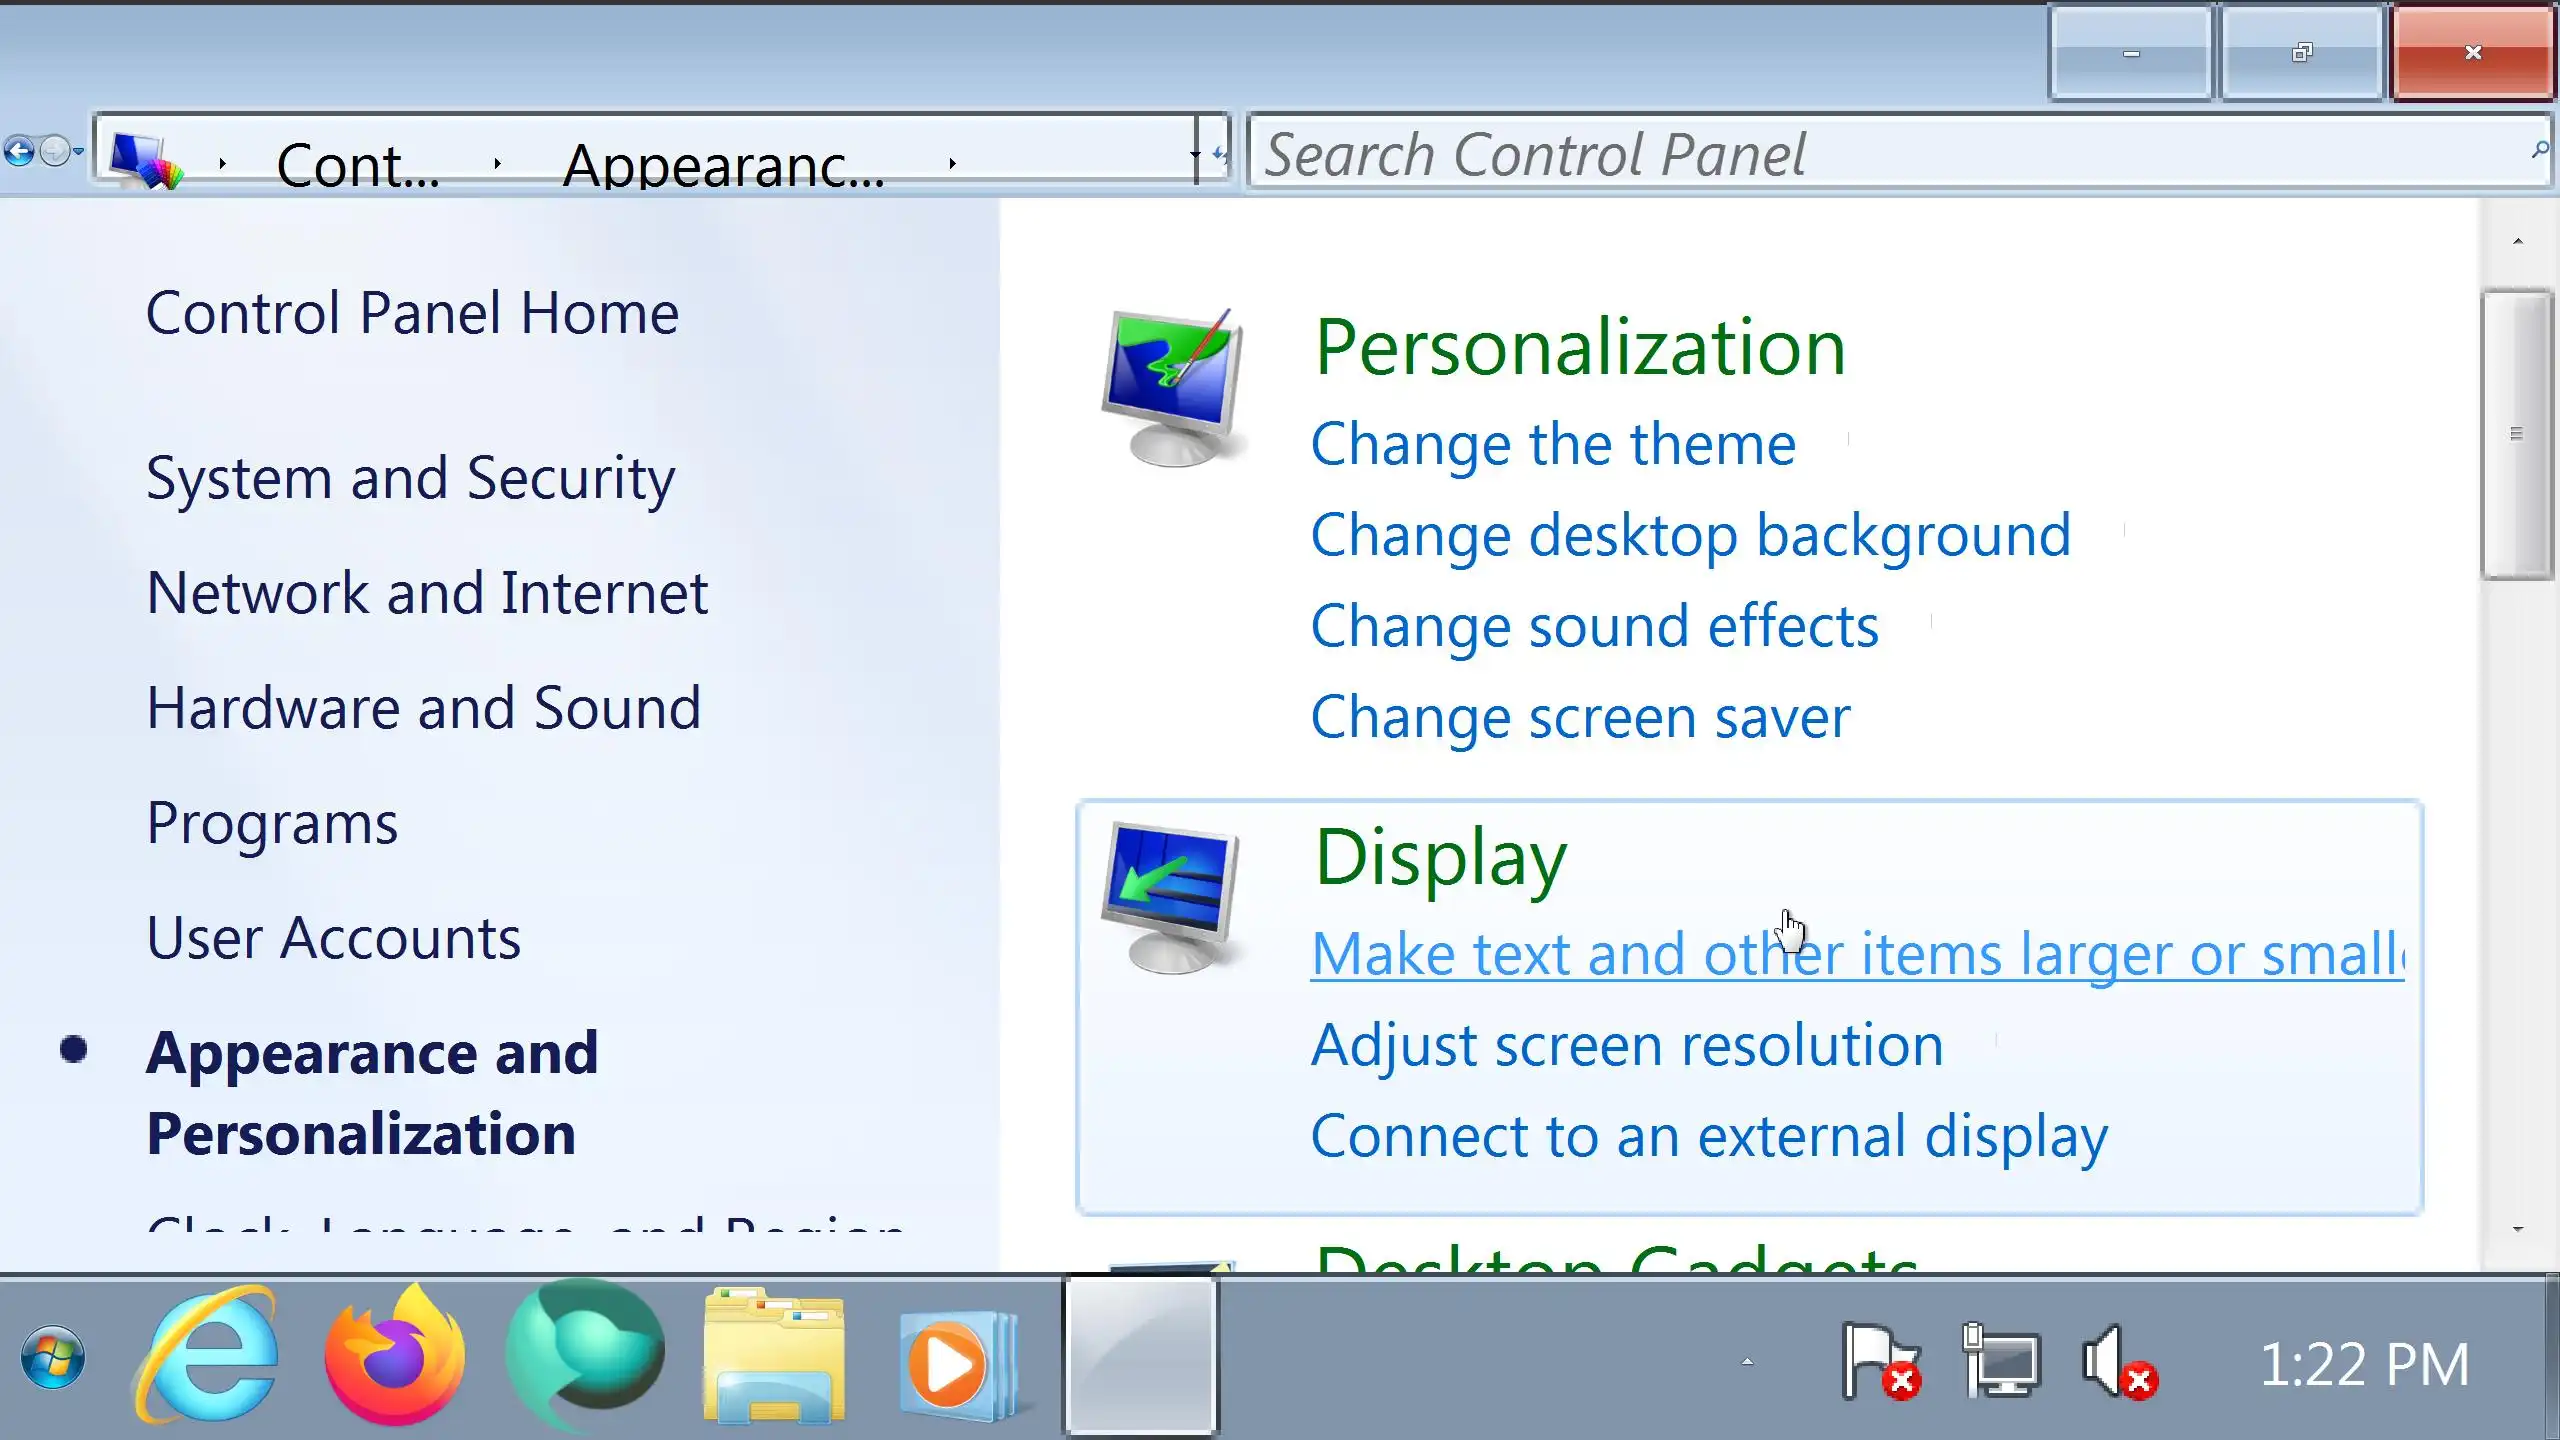Click the Action Center flag icon
The width and height of the screenshot is (2560, 1440).
click(x=1880, y=1362)
